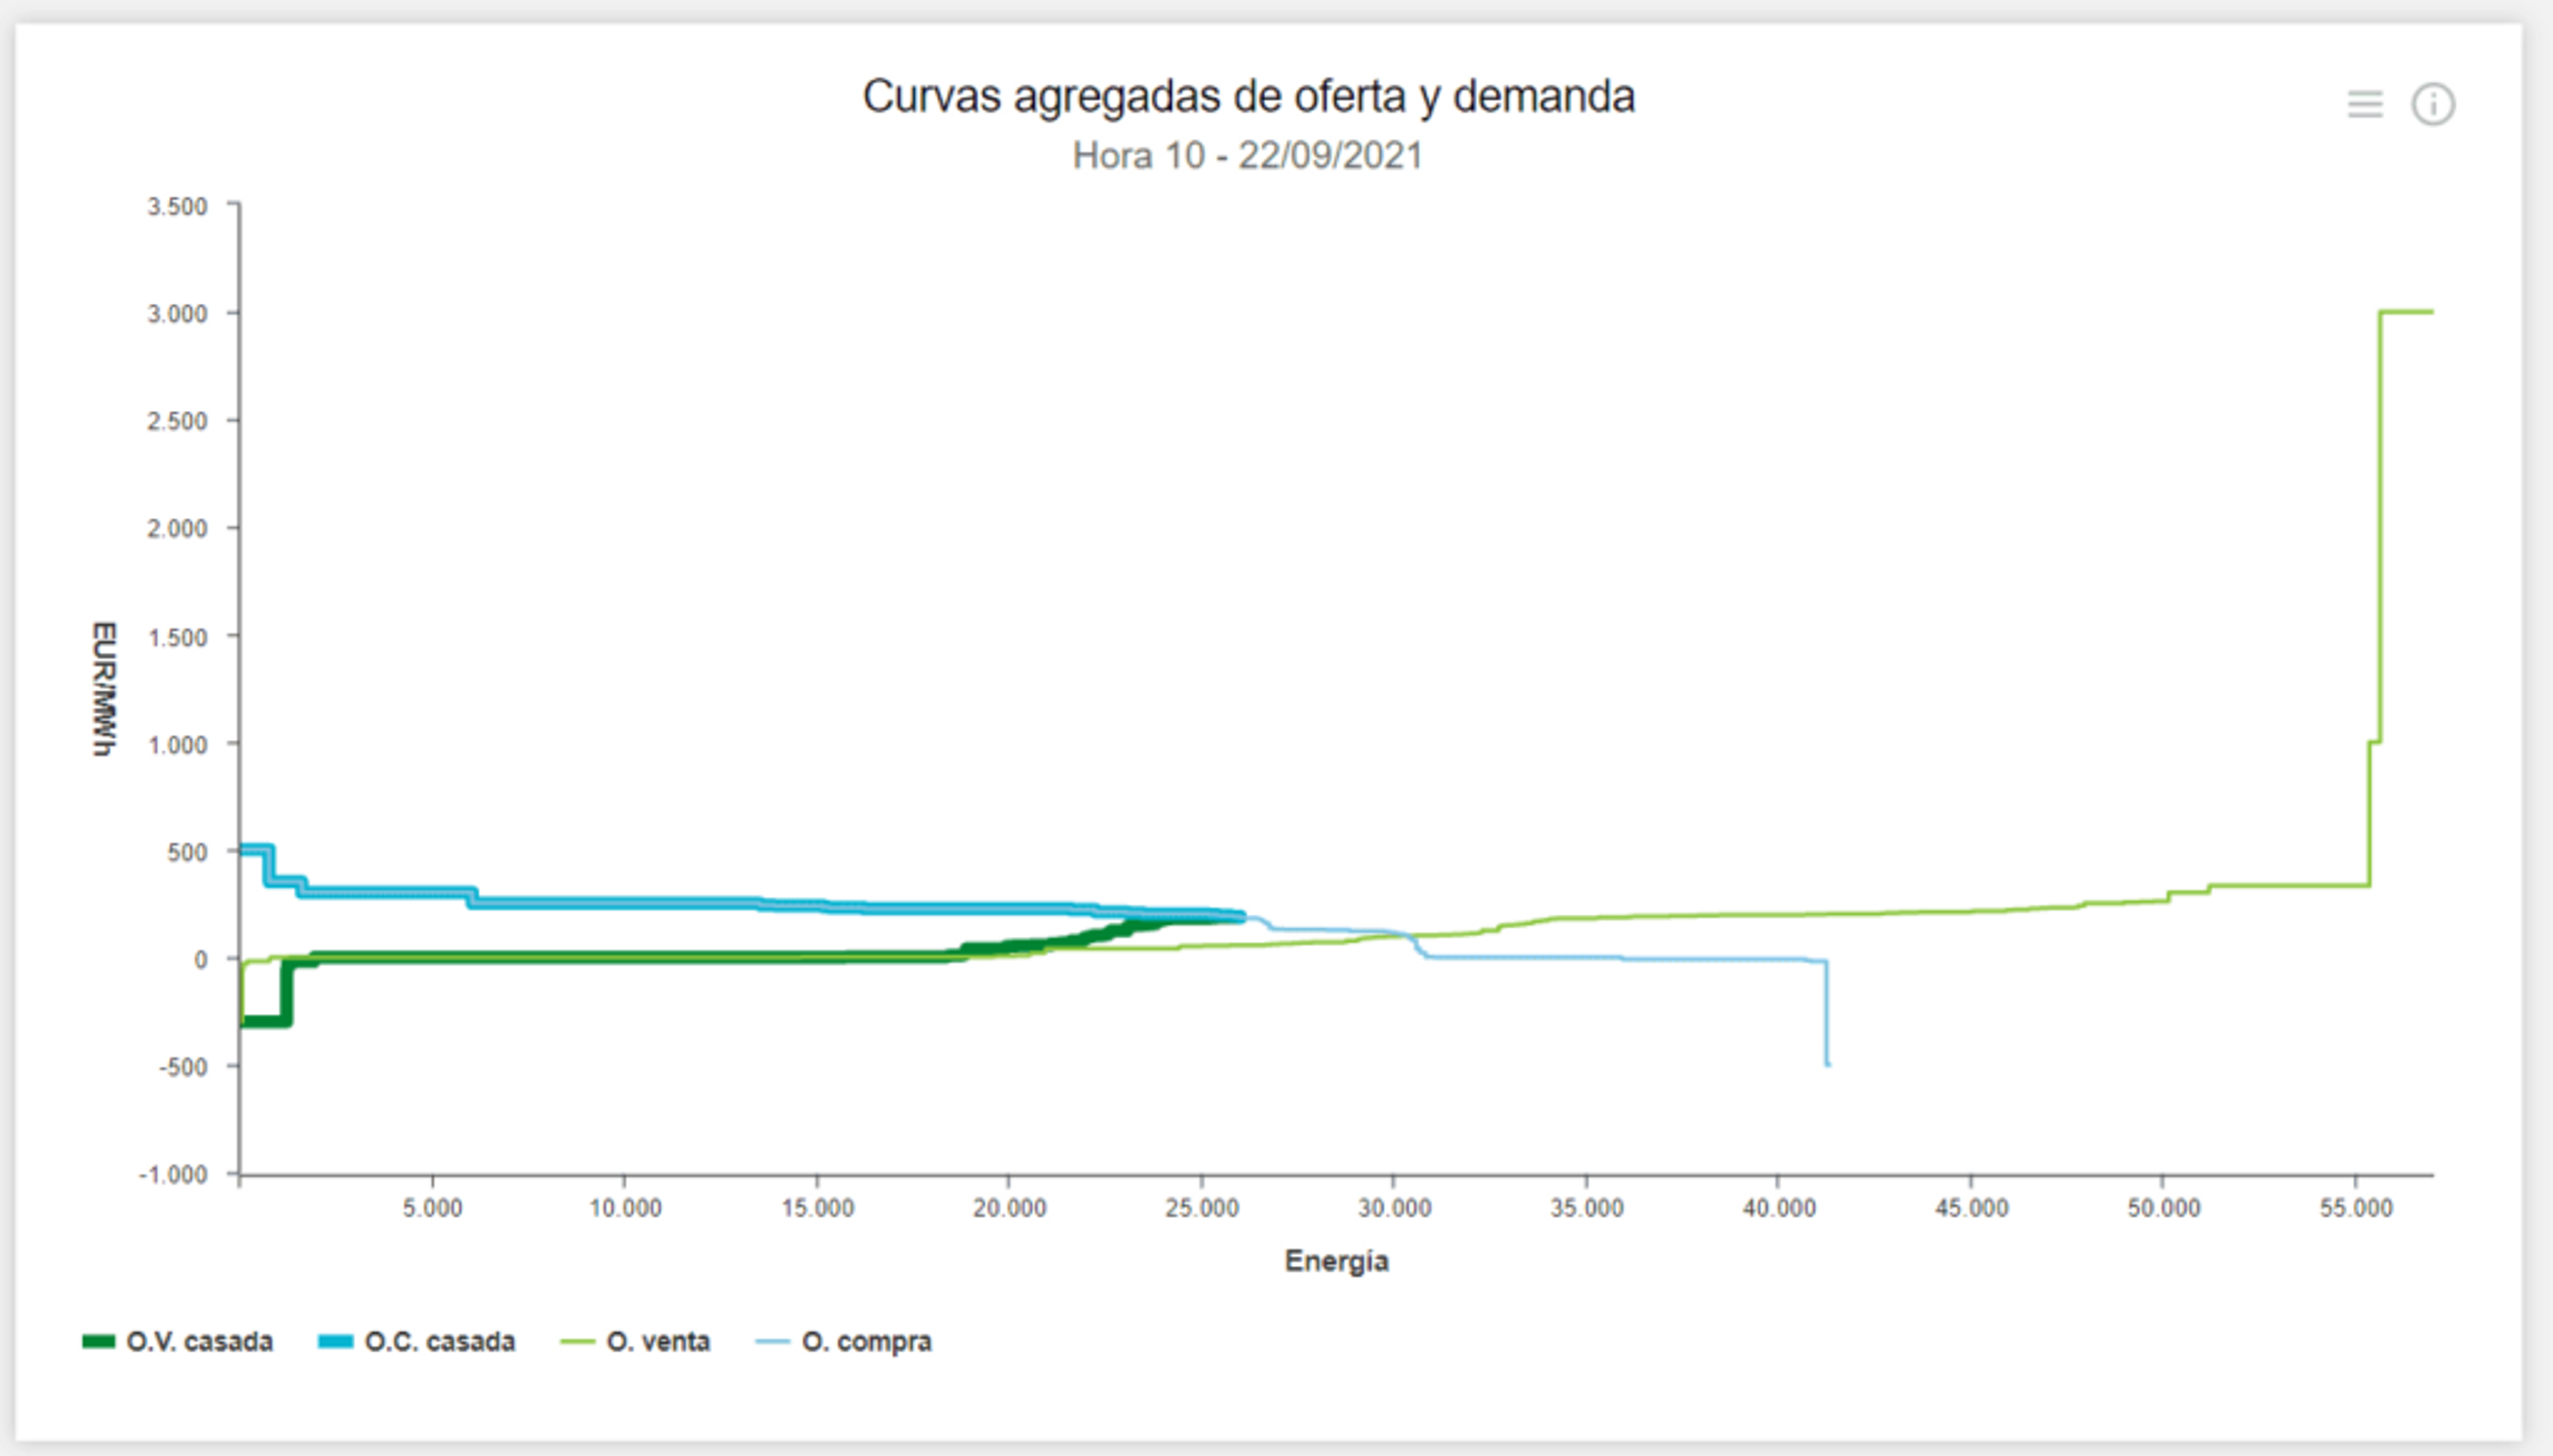Click the 3.000 y-axis tick label
This screenshot has width=2553, height=1456.
point(177,314)
